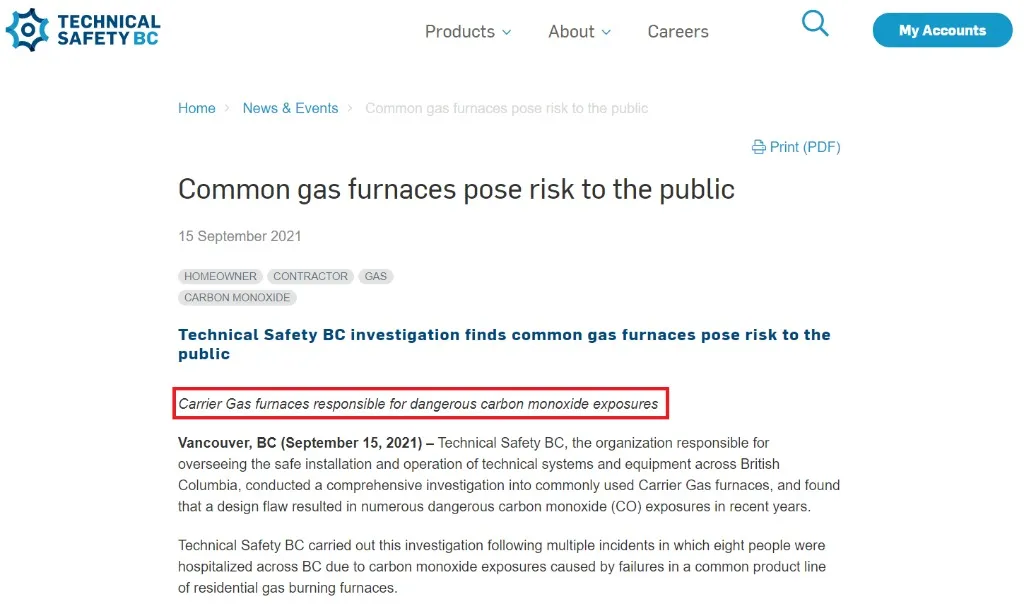Click the printer icon beside Print (PDF)
This screenshot has height=604, width=1024.
pos(759,147)
